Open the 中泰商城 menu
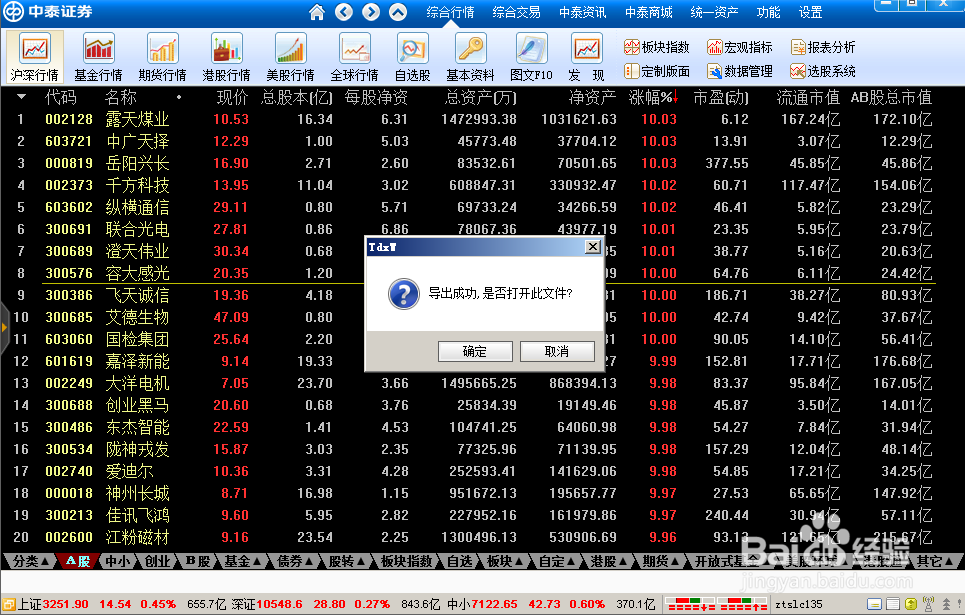The image size is (965, 615). (649, 12)
